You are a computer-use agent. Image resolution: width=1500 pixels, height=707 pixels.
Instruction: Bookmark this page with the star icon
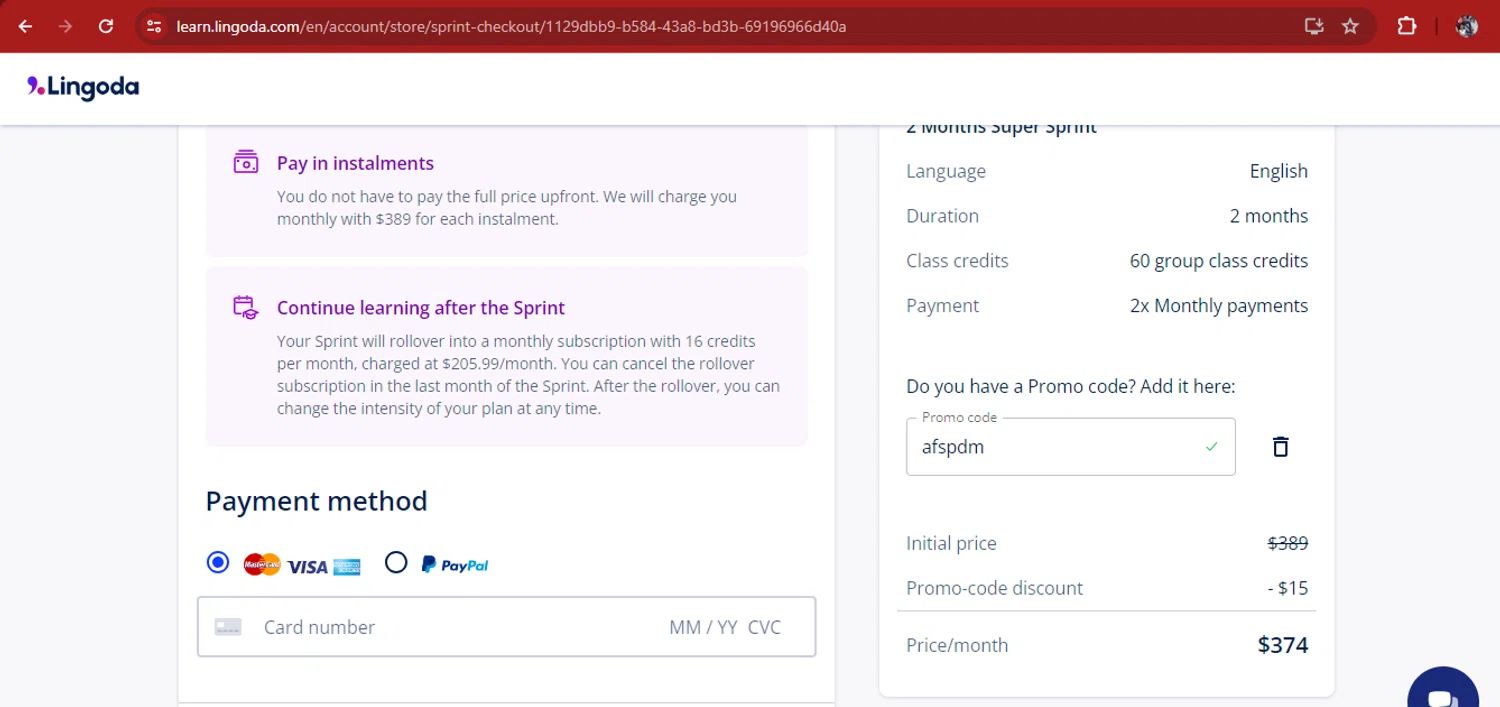point(1350,26)
